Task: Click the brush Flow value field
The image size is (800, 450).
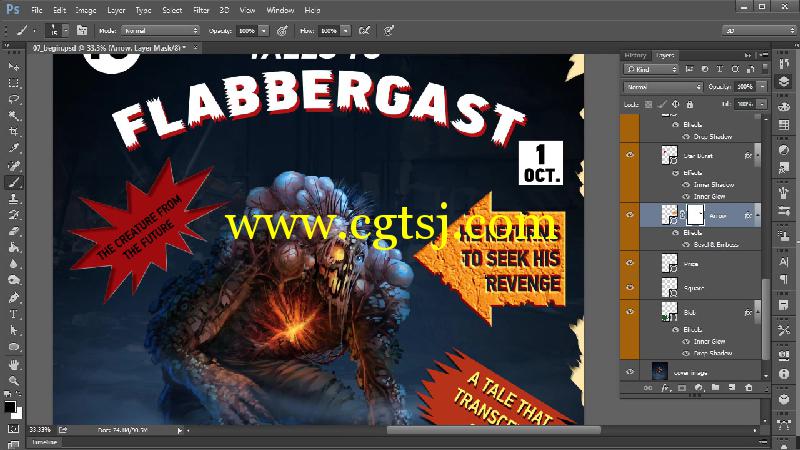Action: [x=329, y=31]
